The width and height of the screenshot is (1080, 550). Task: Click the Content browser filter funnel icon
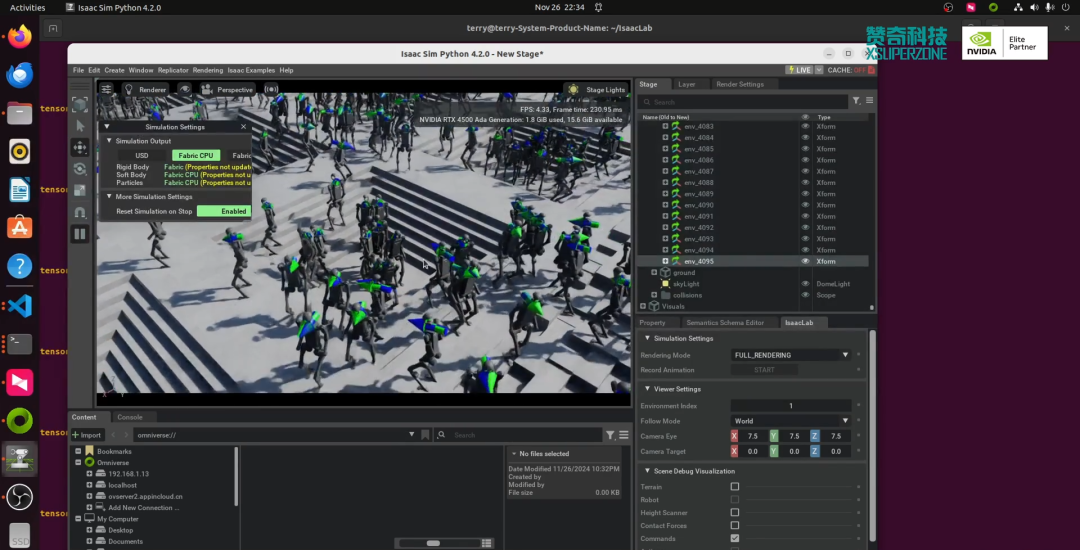(610, 435)
